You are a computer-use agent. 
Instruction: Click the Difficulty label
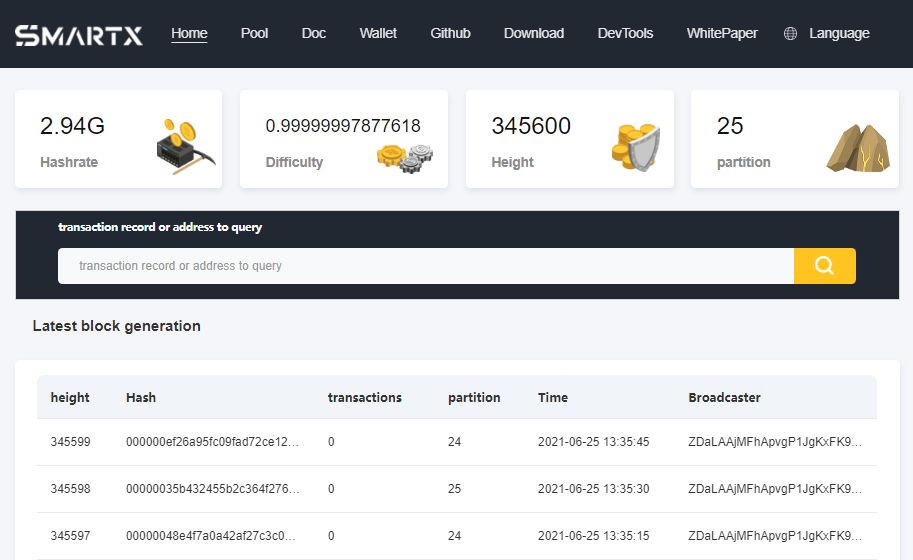tap(294, 162)
